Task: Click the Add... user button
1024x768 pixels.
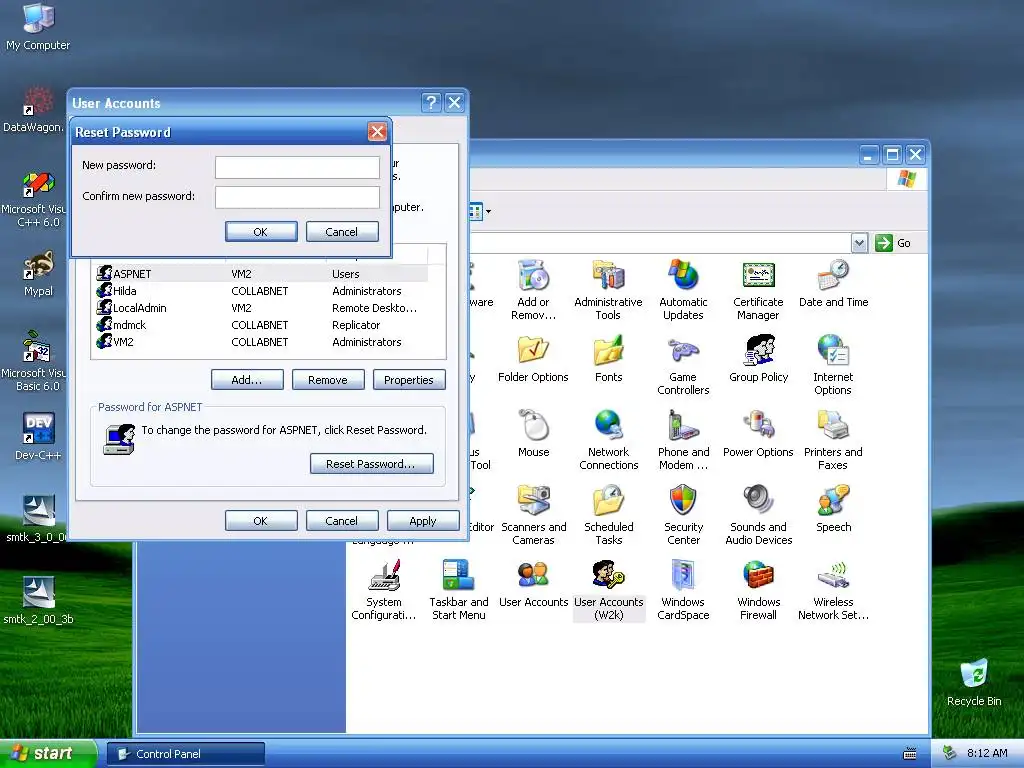Action: pyautogui.click(x=247, y=379)
